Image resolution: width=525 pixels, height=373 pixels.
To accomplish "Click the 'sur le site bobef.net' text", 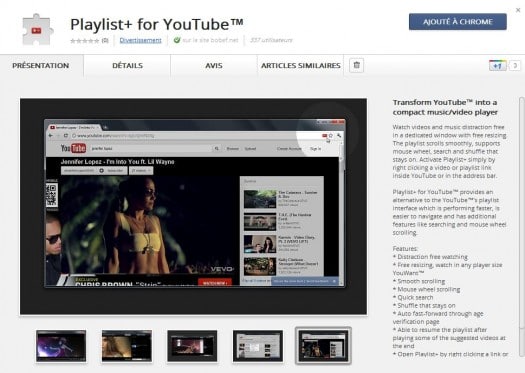I will coord(210,40).
